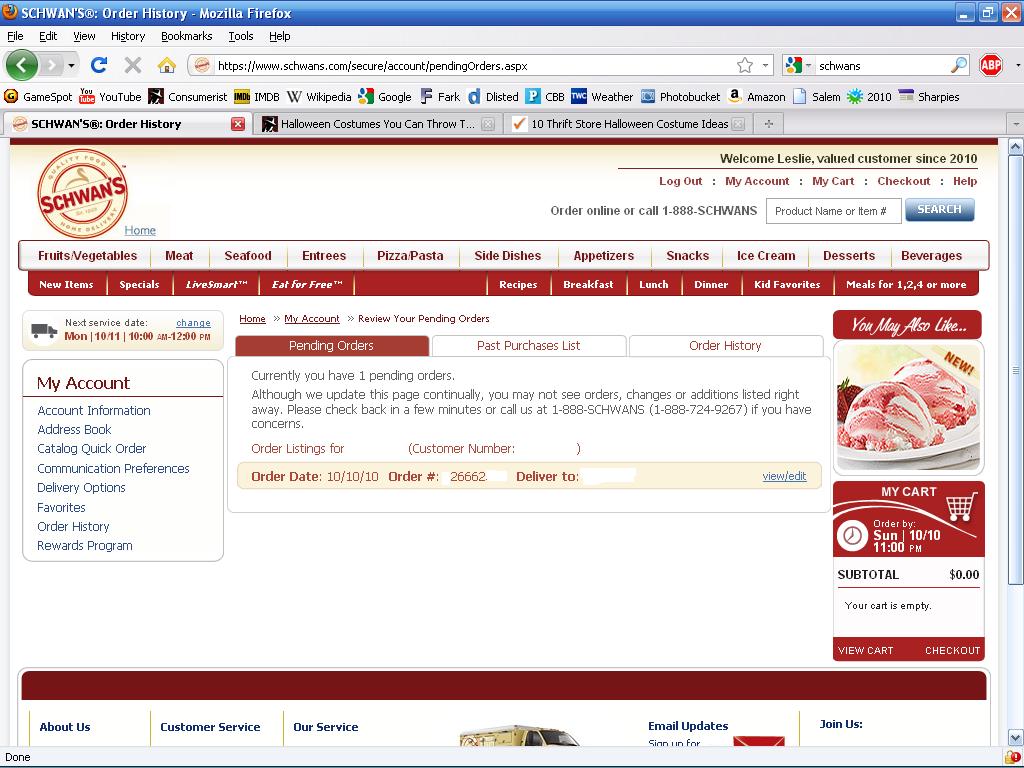The height and width of the screenshot is (768, 1024).
Task: Click the SEARCH button
Action: tap(940, 210)
